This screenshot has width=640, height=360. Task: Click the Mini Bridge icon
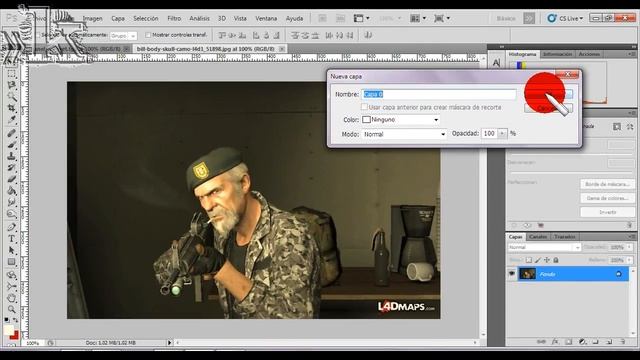pyautogui.click(x=340, y=18)
